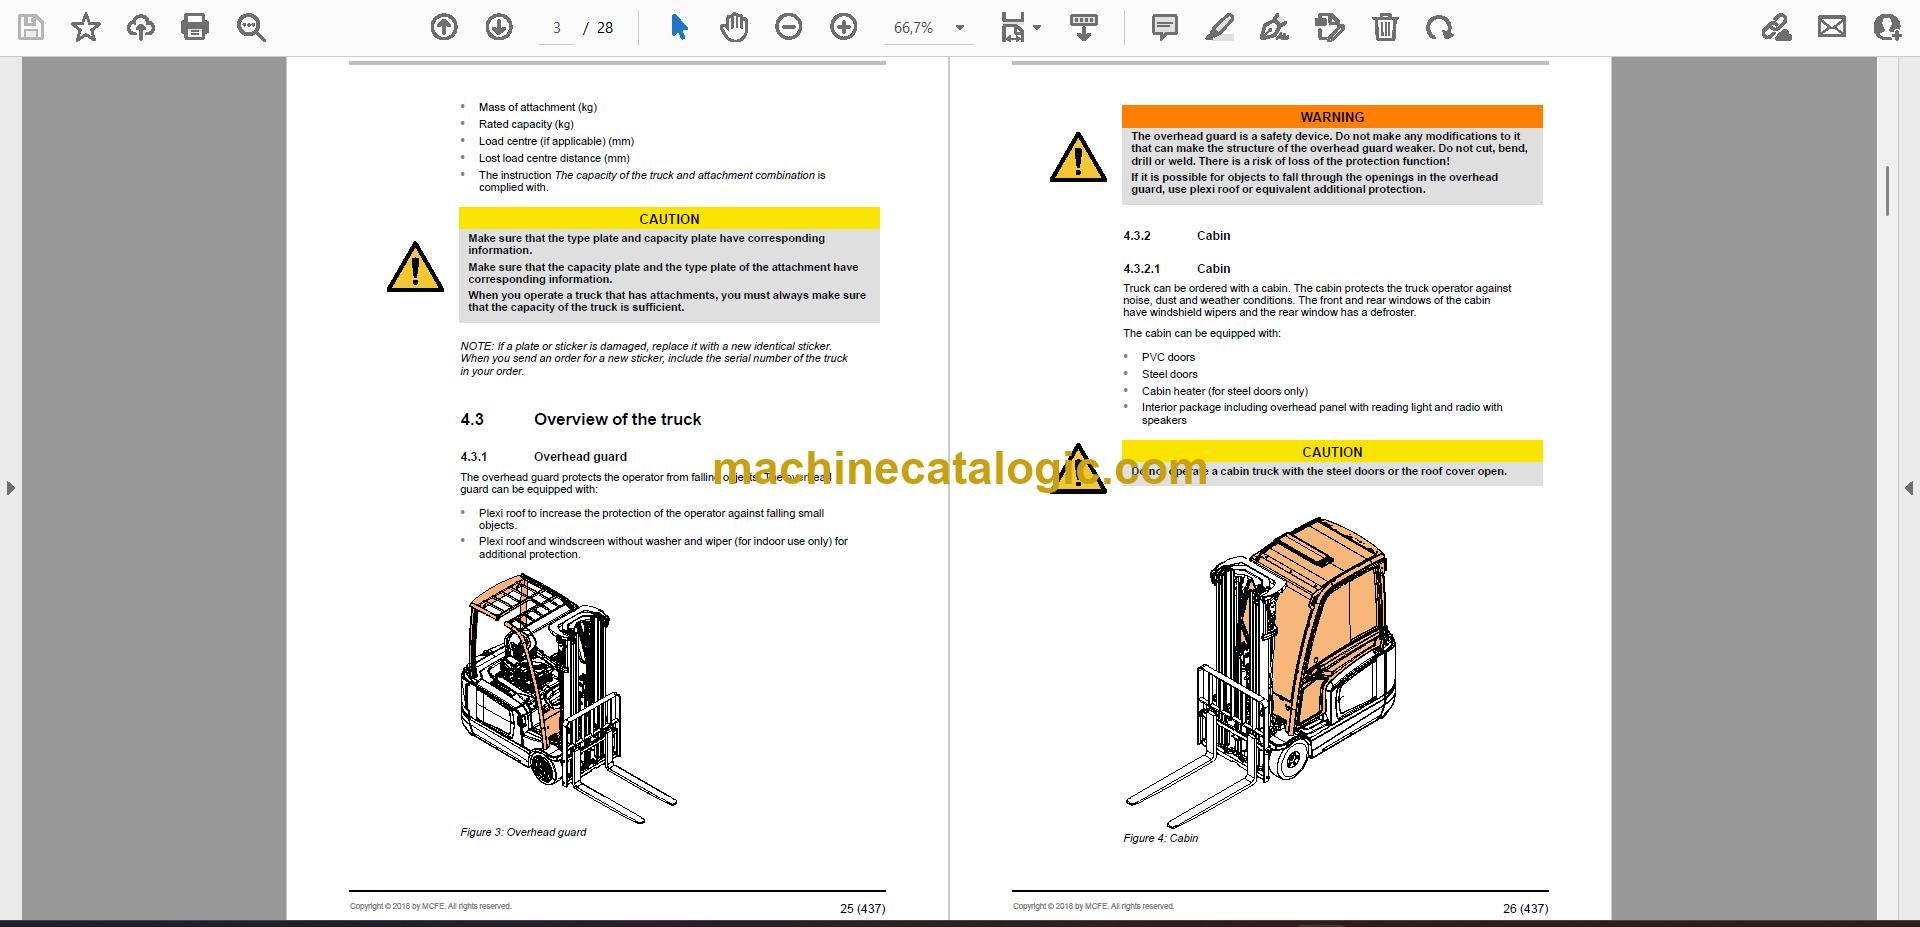
Task: Click the vertical scrollbar thumb
Action: point(1887,191)
